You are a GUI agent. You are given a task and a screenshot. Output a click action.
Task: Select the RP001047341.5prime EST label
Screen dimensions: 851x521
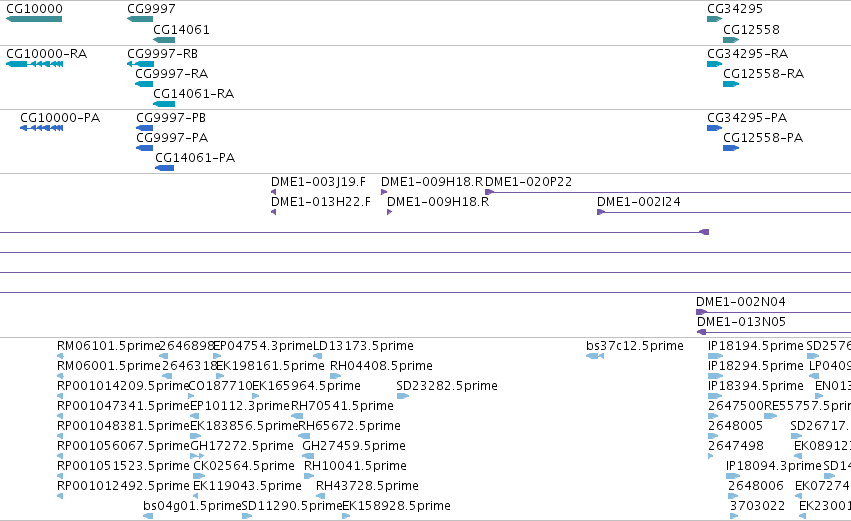(123, 406)
